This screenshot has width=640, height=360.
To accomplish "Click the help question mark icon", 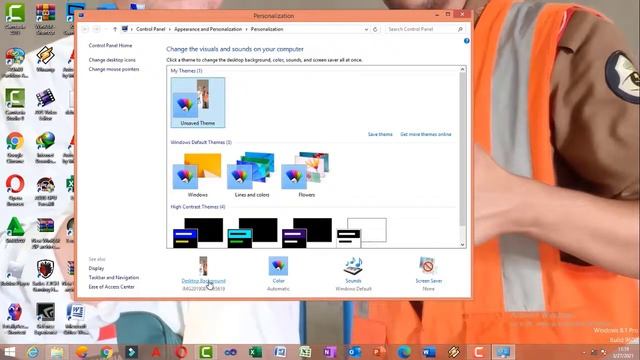I will (467, 41).
